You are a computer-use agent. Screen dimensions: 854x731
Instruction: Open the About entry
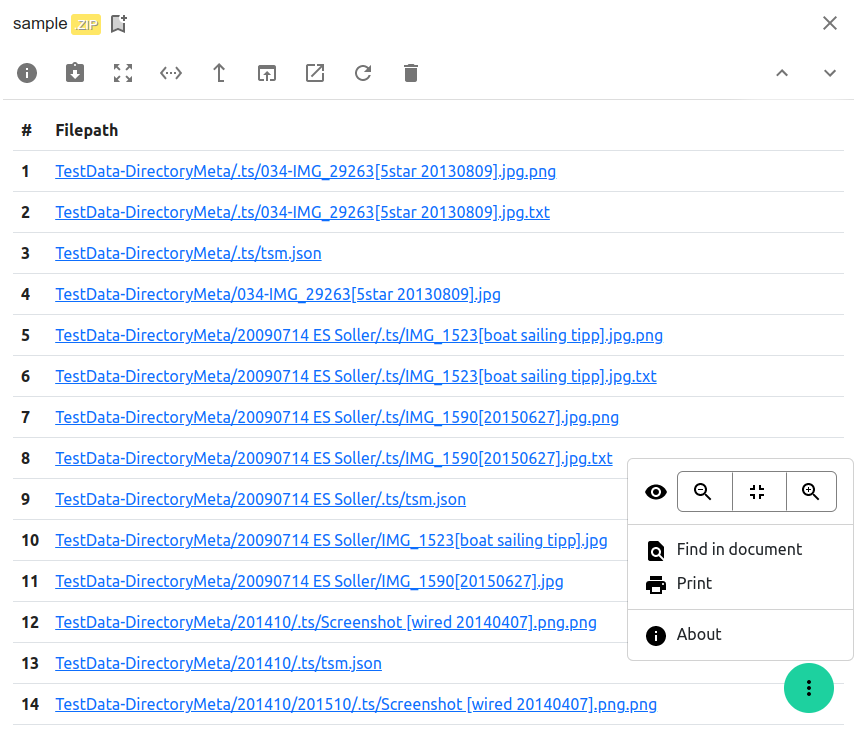point(699,634)
